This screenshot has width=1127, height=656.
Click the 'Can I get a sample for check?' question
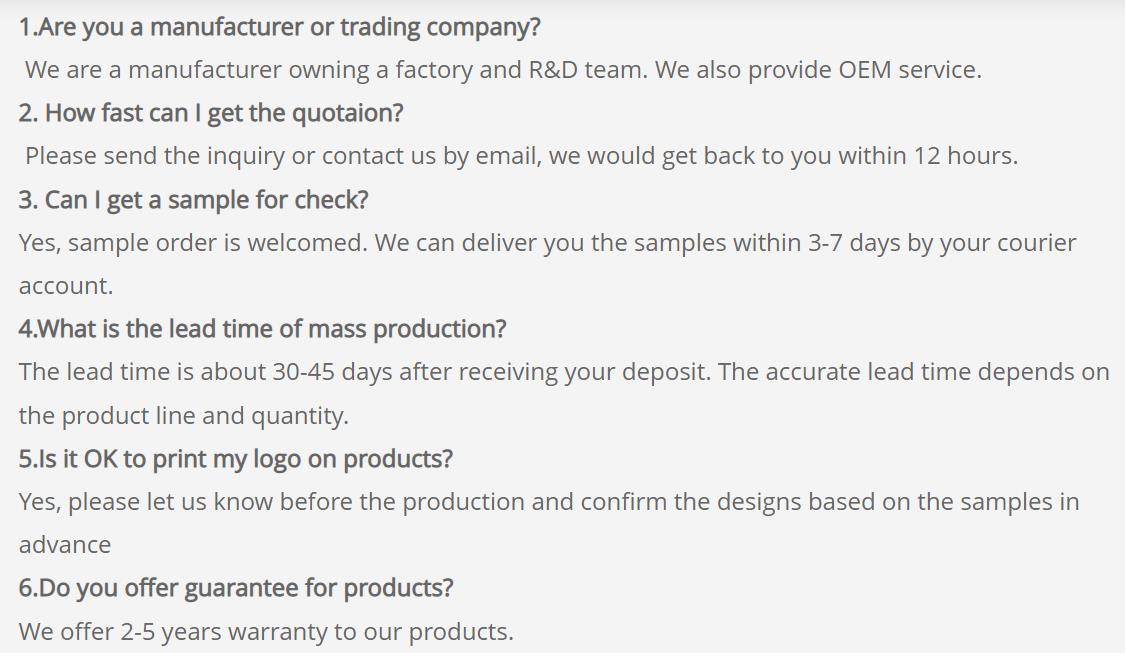coord(193,200)
